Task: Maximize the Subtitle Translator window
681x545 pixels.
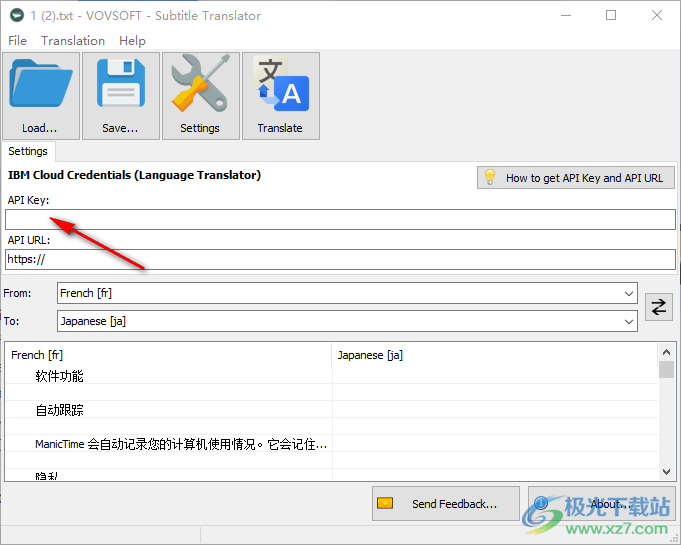Action: click(611, 15)
